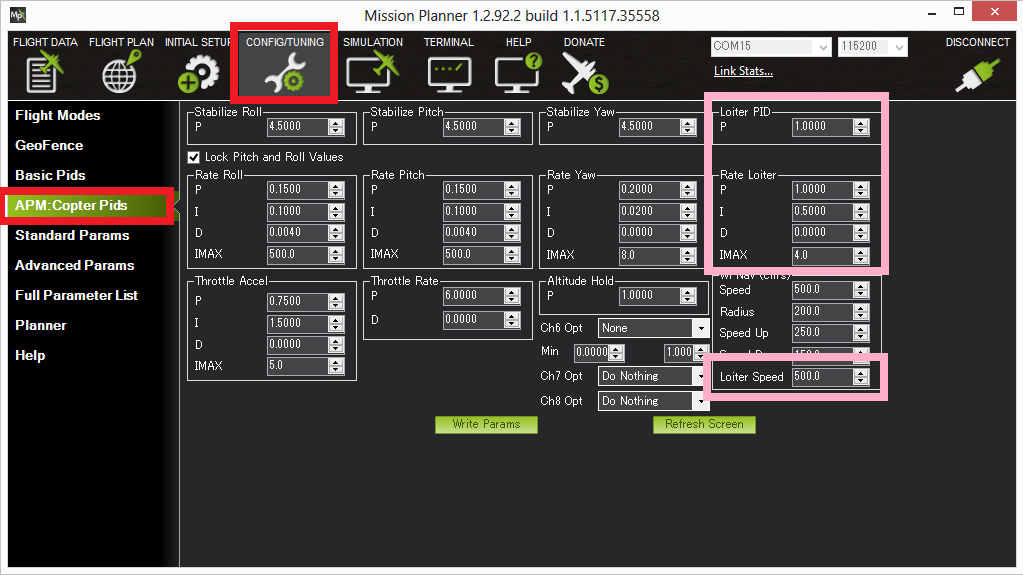Image resolution: width=1023 pixels, height=575 pixels.
Task: Click the Throttle Accel P field
Action: (298, 302)
